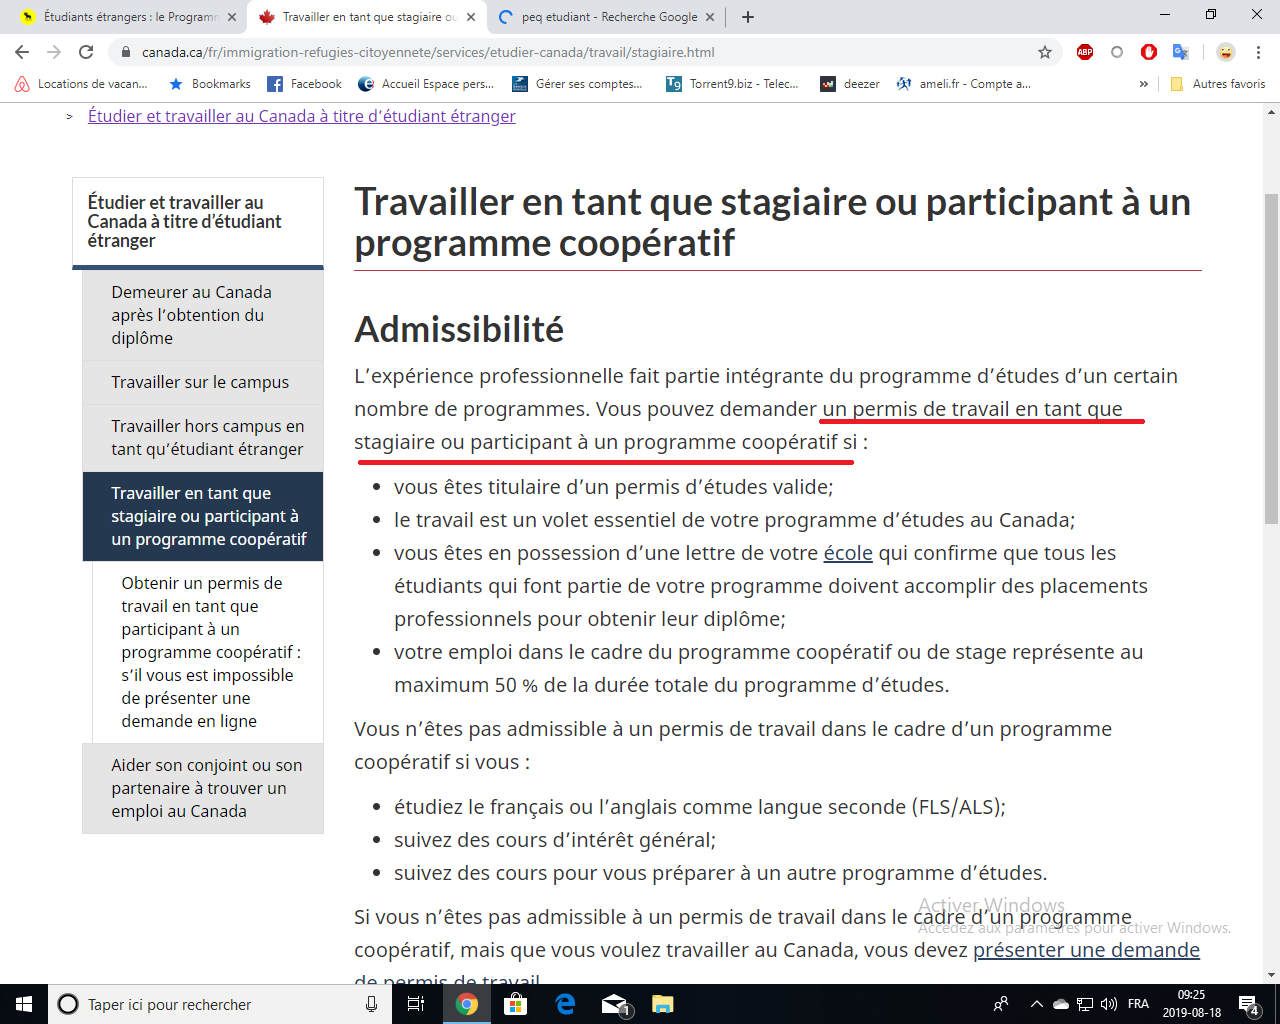Open the 'Locations de vacan...' bookmark
Screen dimensions: 1280x1024
81,84
